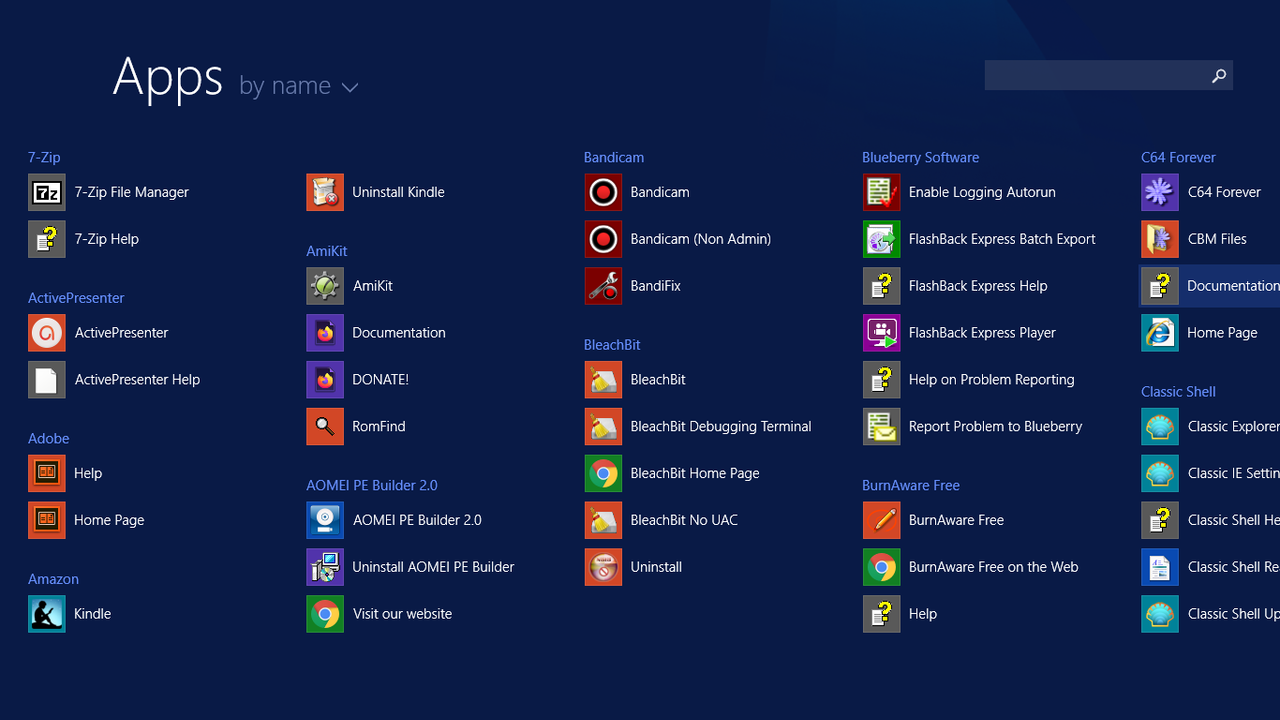
Task: Open ActivePresenter Help document icon
Action: (47, 380)
